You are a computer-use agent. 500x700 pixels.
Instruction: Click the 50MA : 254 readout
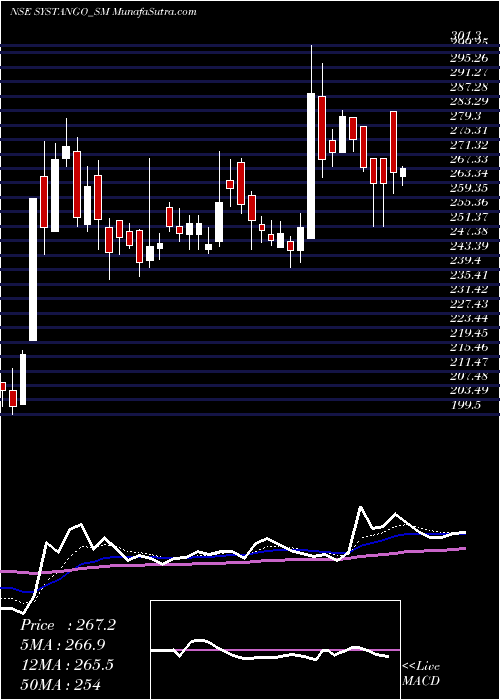pos(60,684)
